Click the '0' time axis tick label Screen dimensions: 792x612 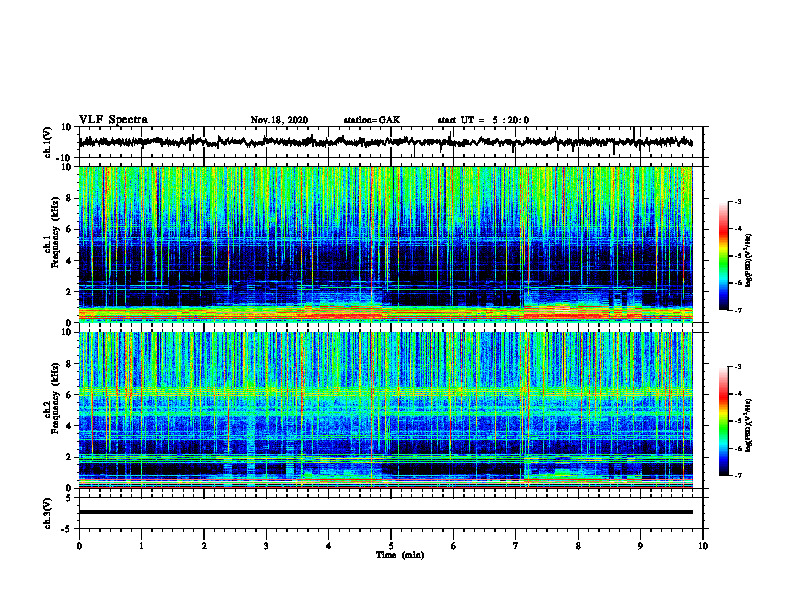79,546
